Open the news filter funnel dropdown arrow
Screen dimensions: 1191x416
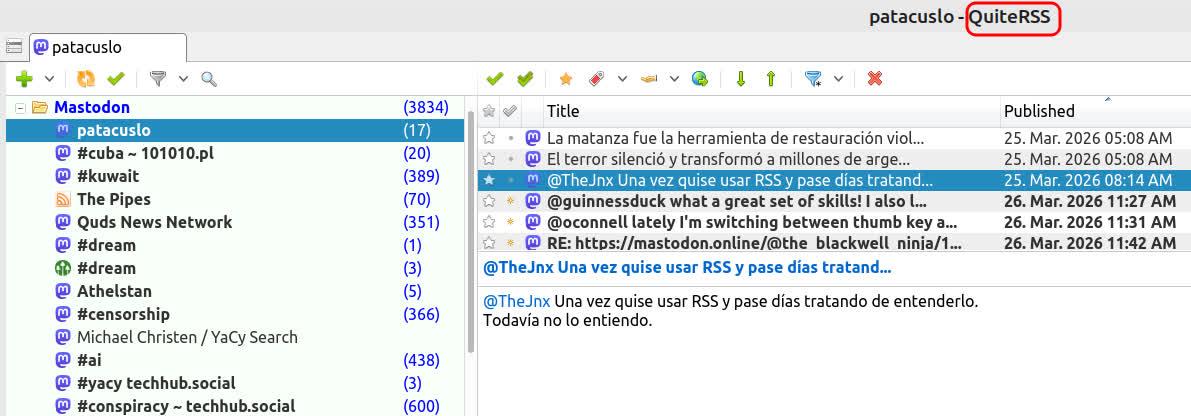point(838,78)
